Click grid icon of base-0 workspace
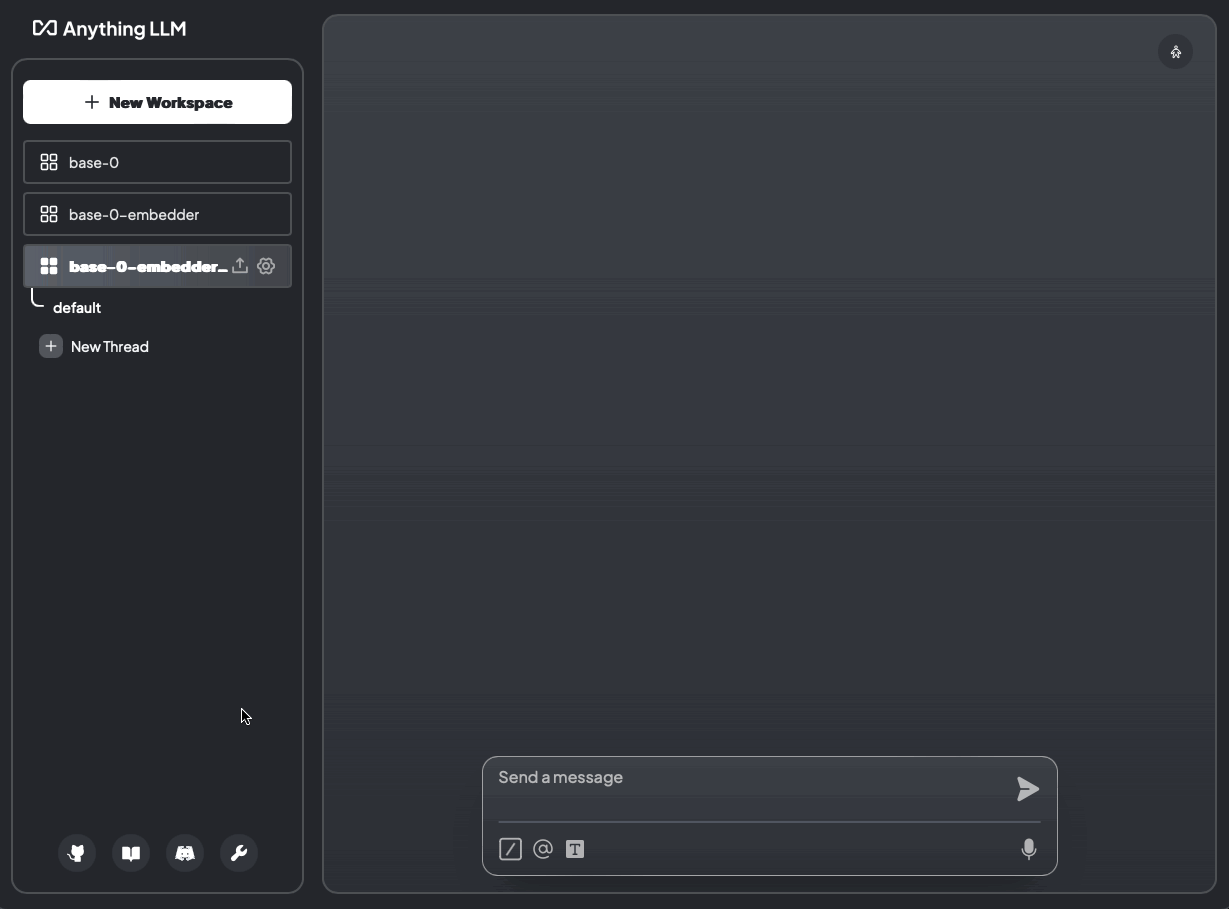1229x909 pixels. 48,162
